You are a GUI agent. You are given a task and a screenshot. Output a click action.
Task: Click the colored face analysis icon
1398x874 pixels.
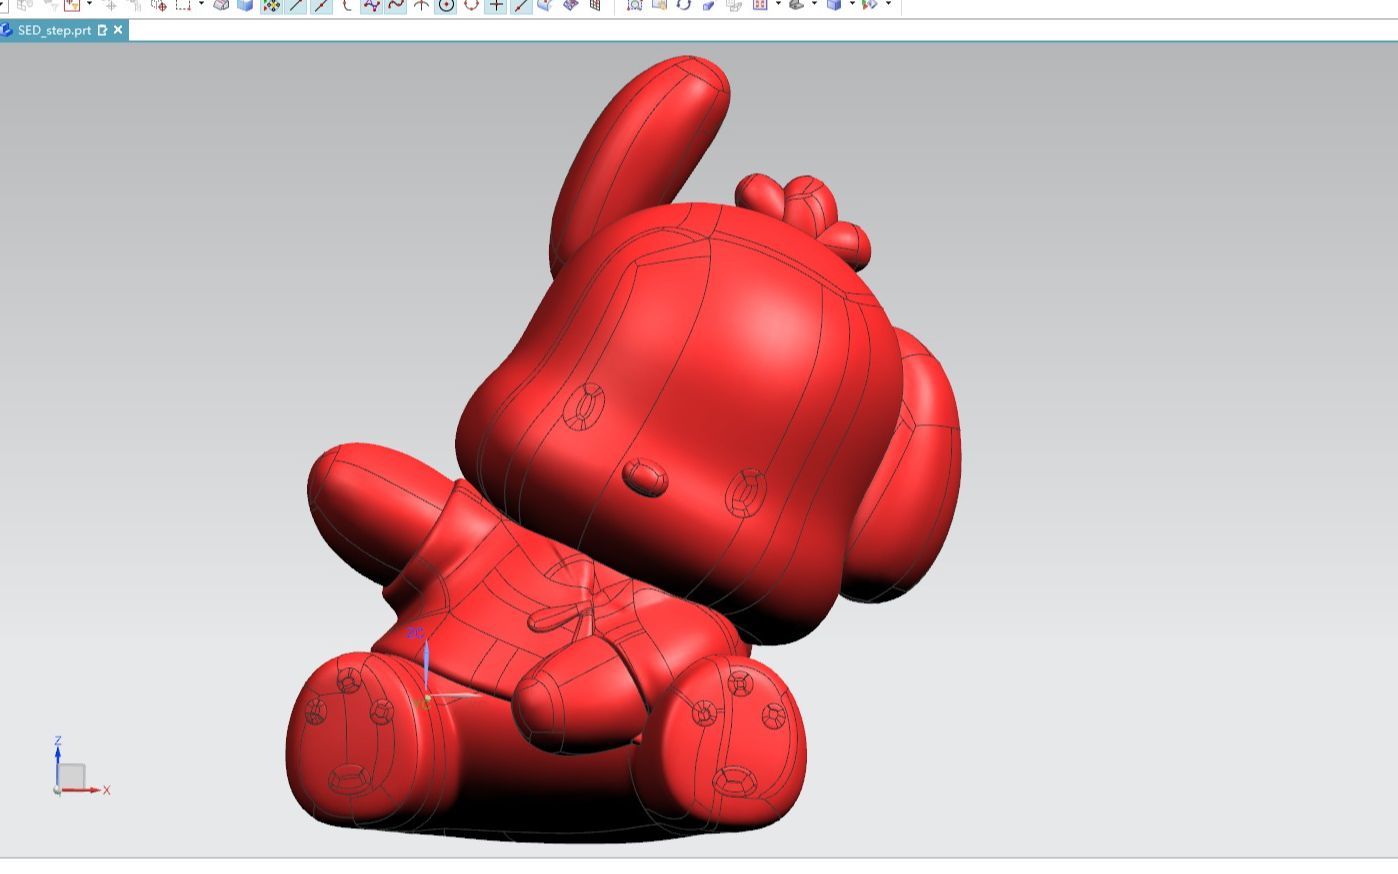(x=870, y=5)
